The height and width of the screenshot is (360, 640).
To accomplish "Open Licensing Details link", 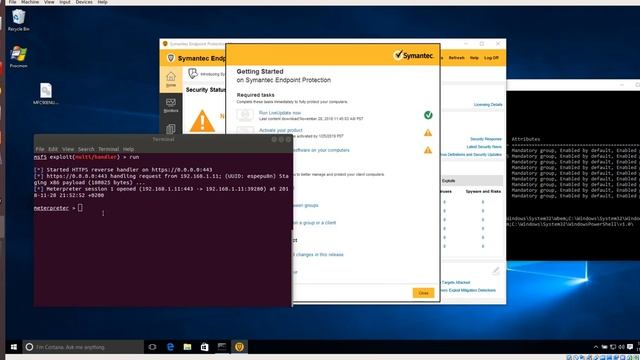I will click(488, 105).
